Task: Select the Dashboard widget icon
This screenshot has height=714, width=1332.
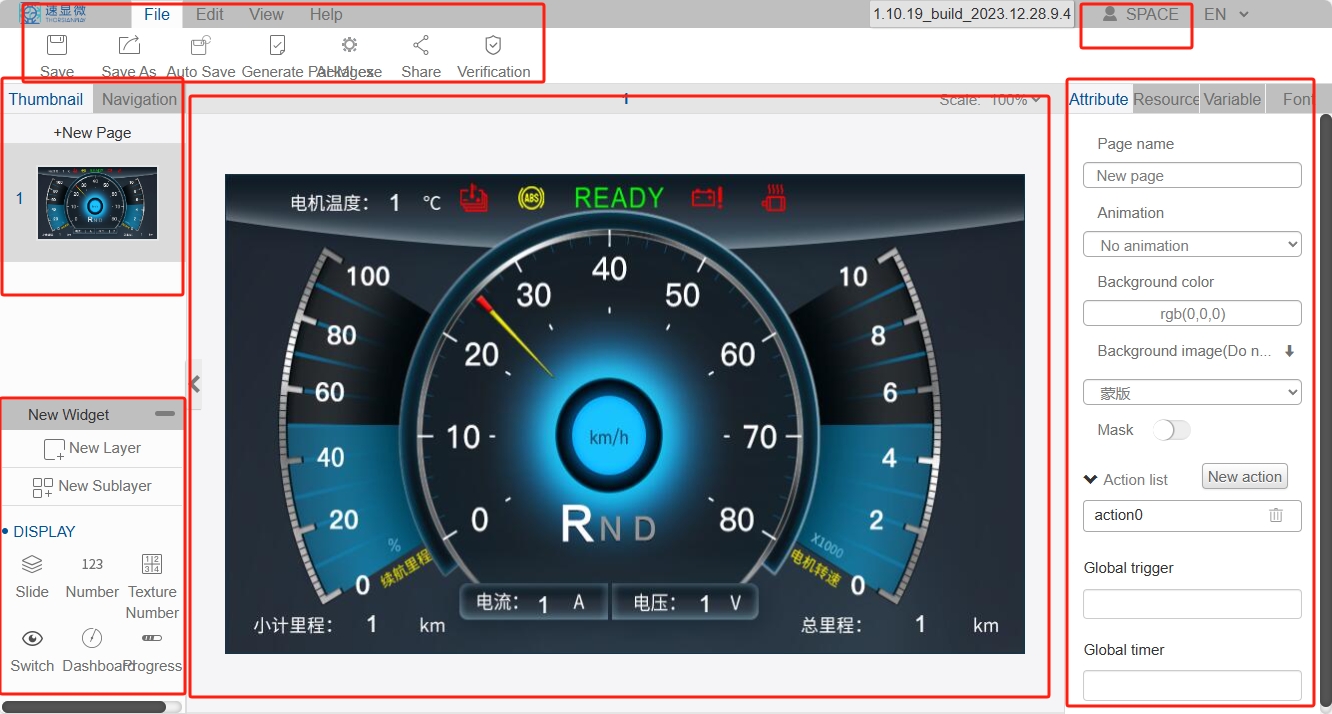Action: click(92, 638)
